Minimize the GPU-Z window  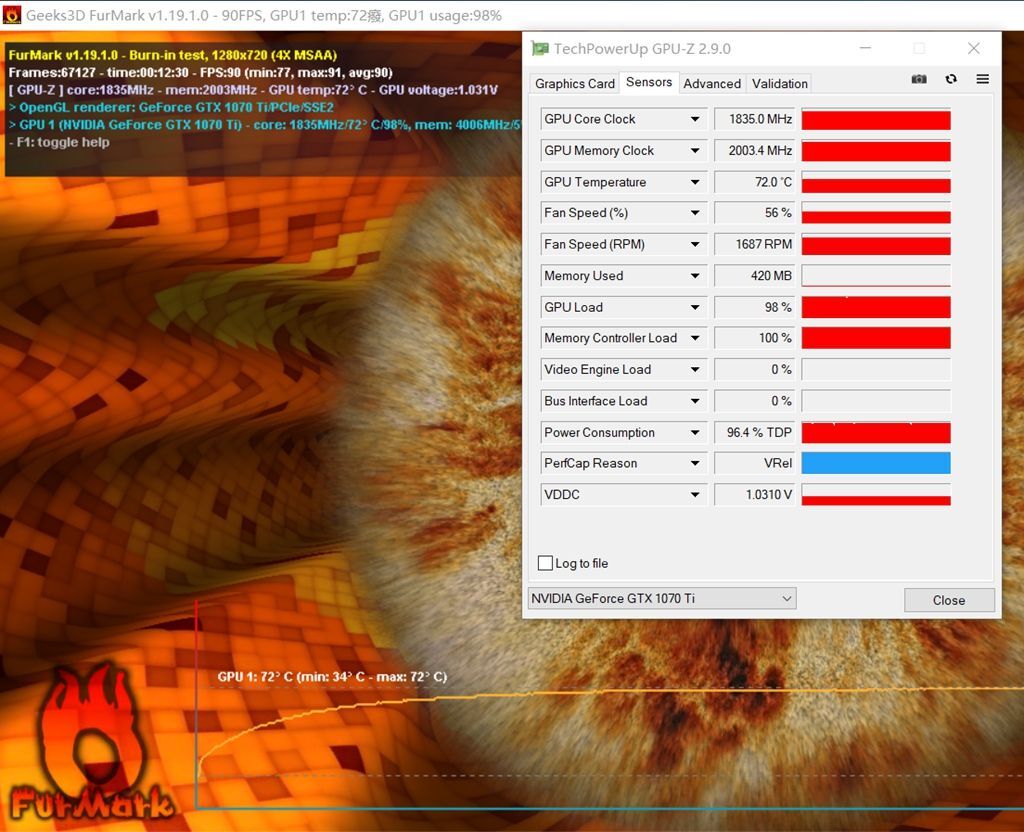click(865, 48)
